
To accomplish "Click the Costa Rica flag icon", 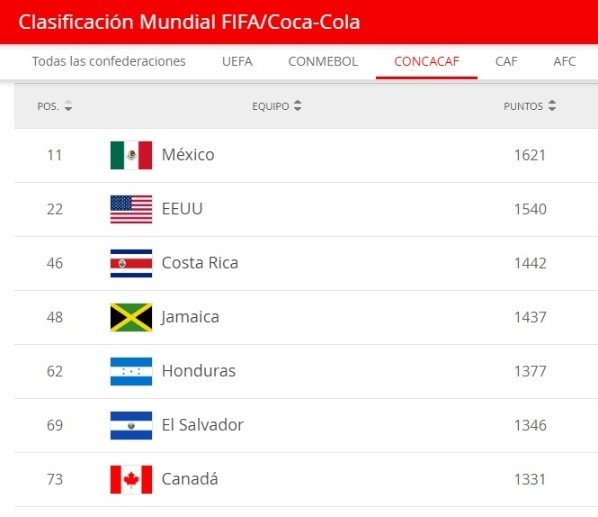I will (131, 263).
